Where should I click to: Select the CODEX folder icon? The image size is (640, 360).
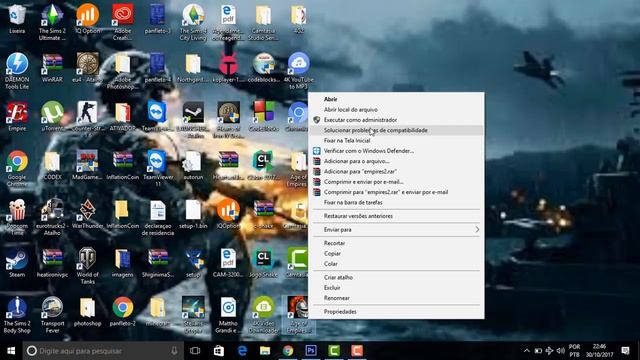click(x=52, y=165)
